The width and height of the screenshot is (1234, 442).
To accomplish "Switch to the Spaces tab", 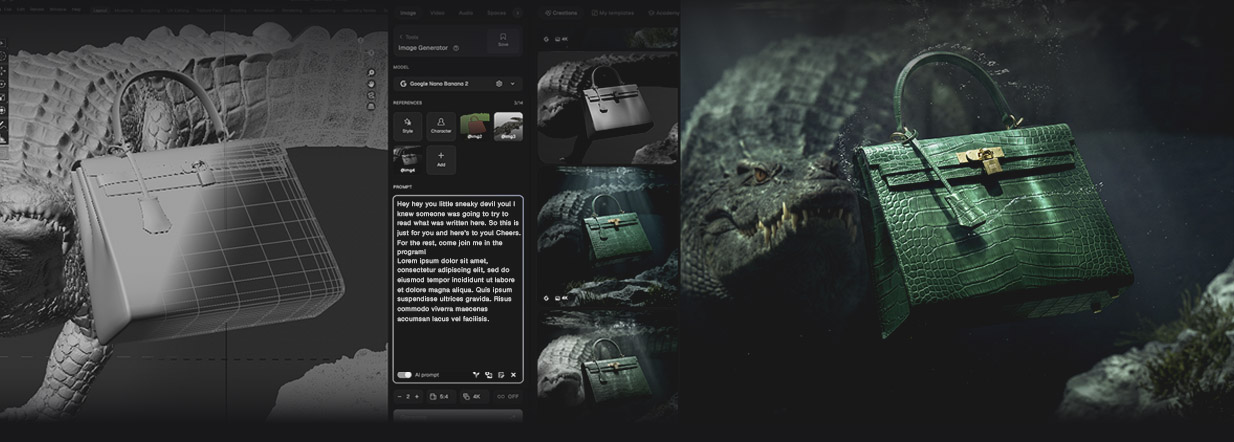I will (x=496, y=13).
